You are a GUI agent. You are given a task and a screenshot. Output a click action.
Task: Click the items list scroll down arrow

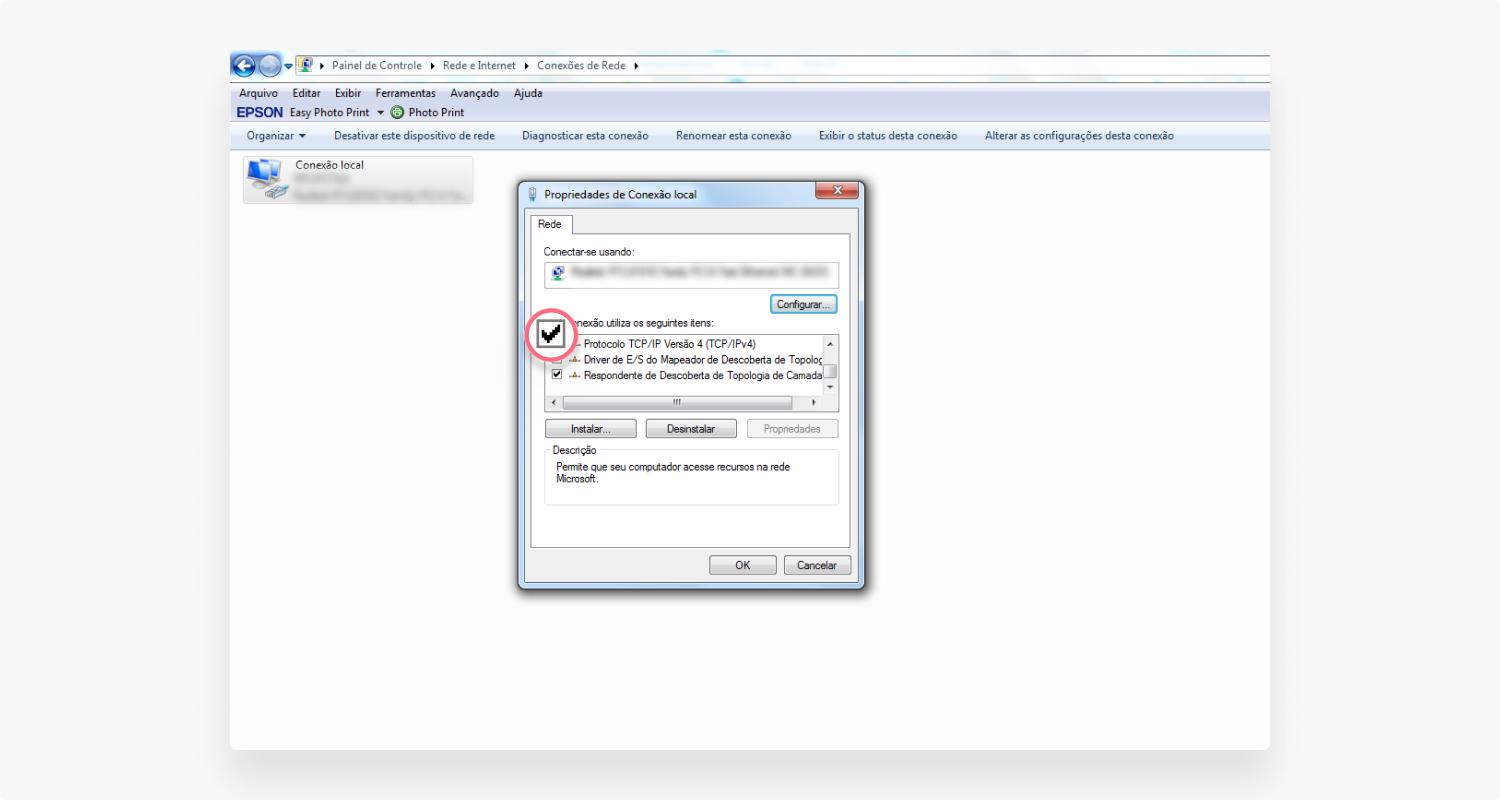click(830, 387)
